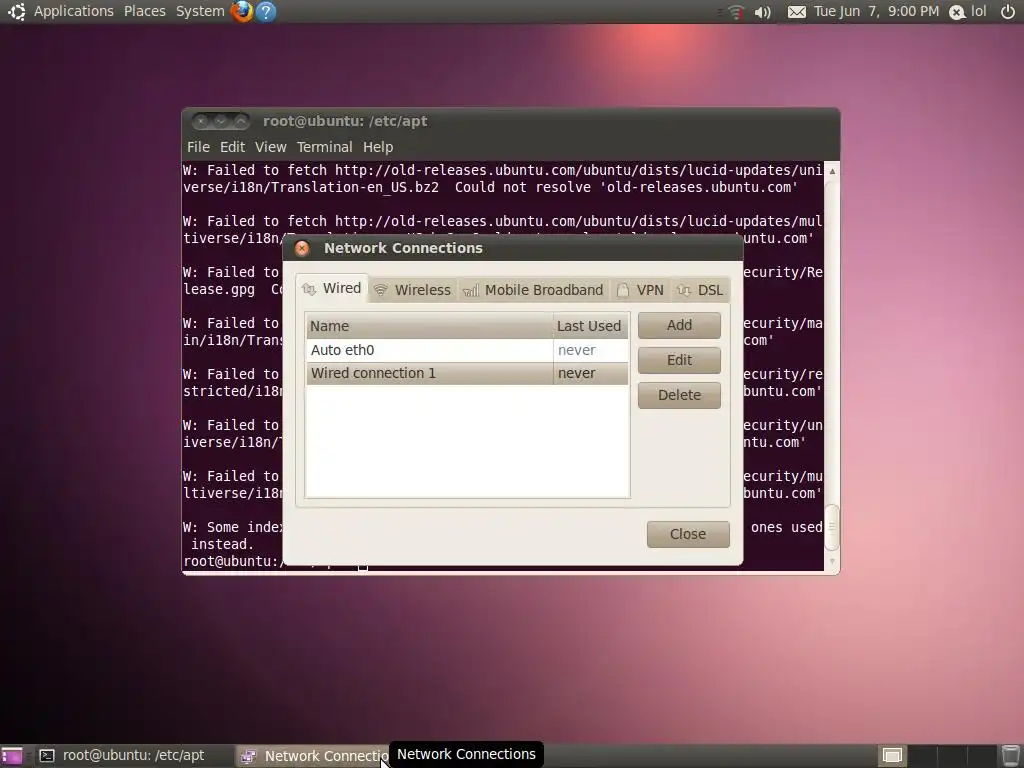This screenshot has width=1024, height=768.
Task: Select the Auto eth0 connection row
Action: (x=467, y=350)
